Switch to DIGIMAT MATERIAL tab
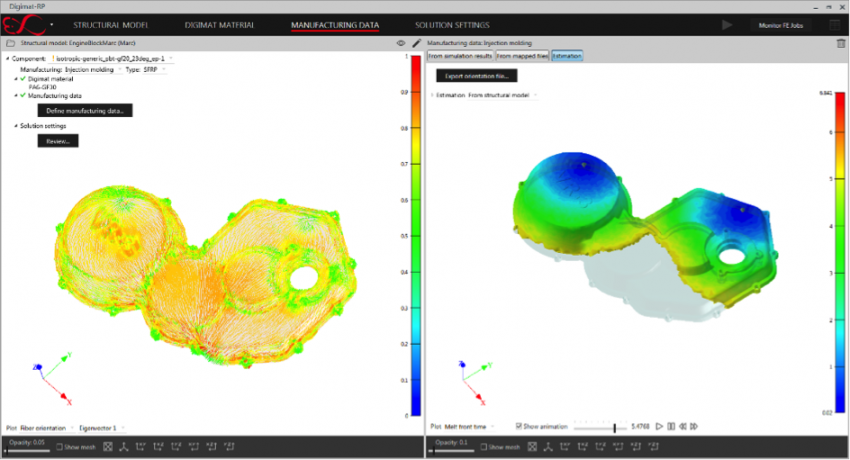 click(219, 25)
